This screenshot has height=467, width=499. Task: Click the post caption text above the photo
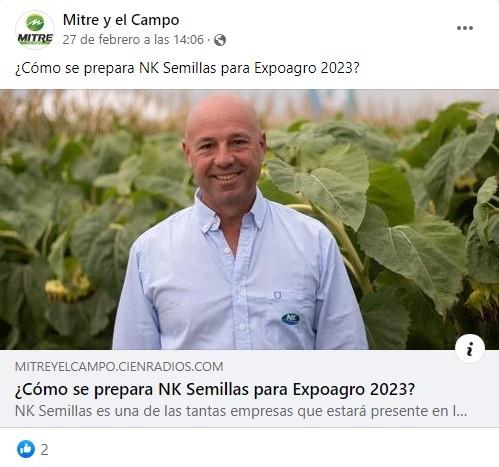click(187, 68)
